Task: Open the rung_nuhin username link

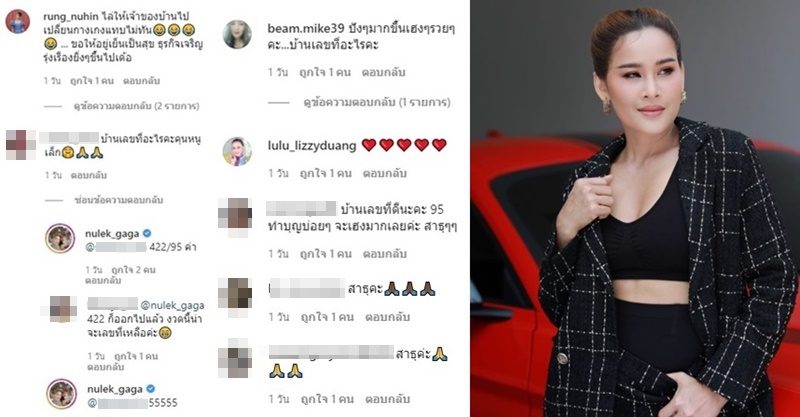Action: (71, 17)
